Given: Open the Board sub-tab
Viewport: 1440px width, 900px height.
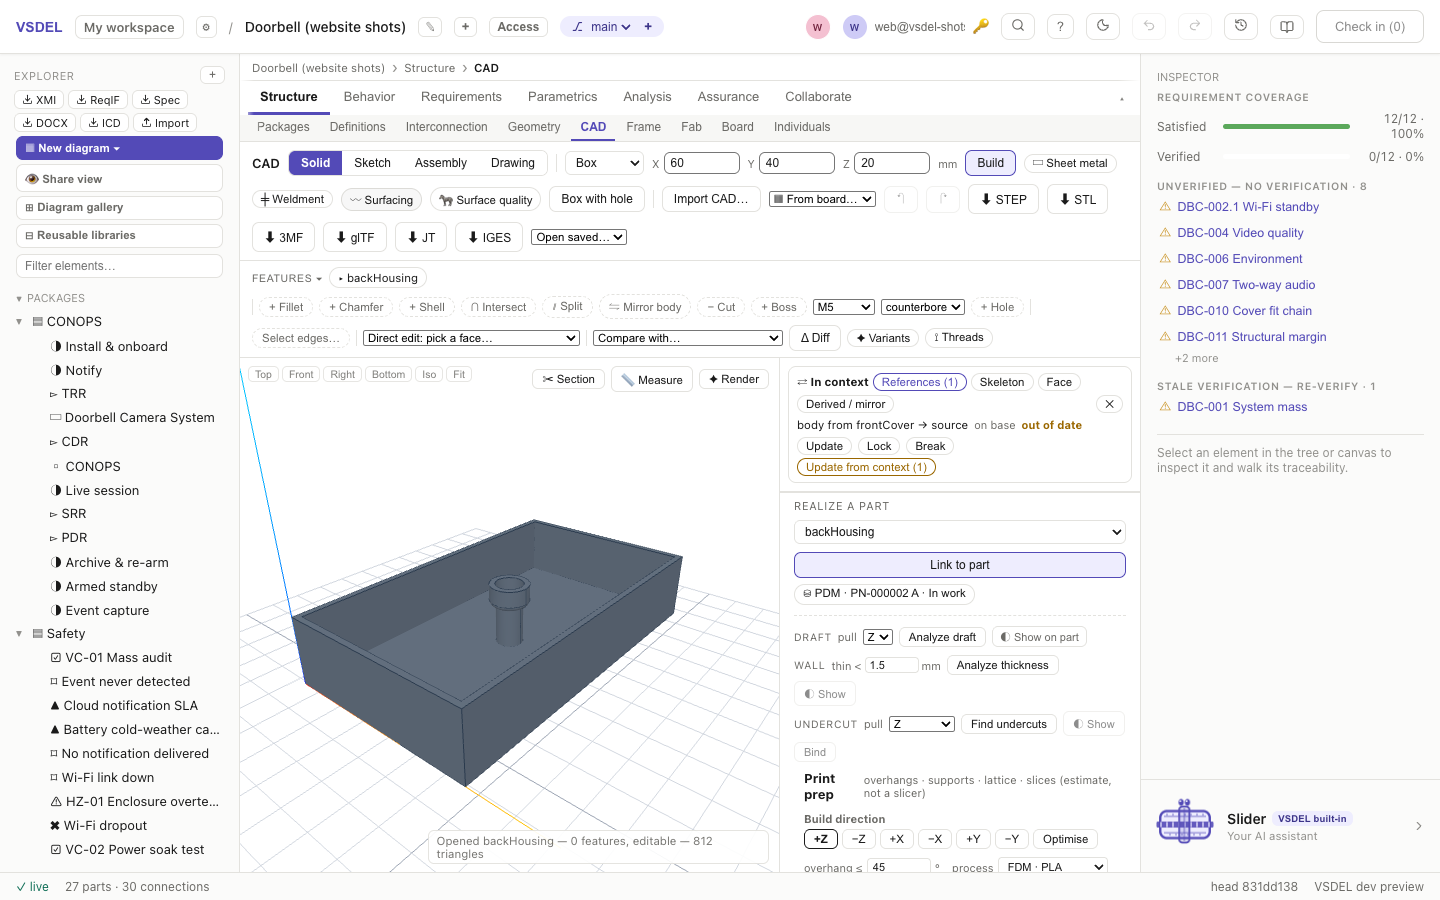Looking at the screenshot, I should pyautogui.click(x=738, y=127).
